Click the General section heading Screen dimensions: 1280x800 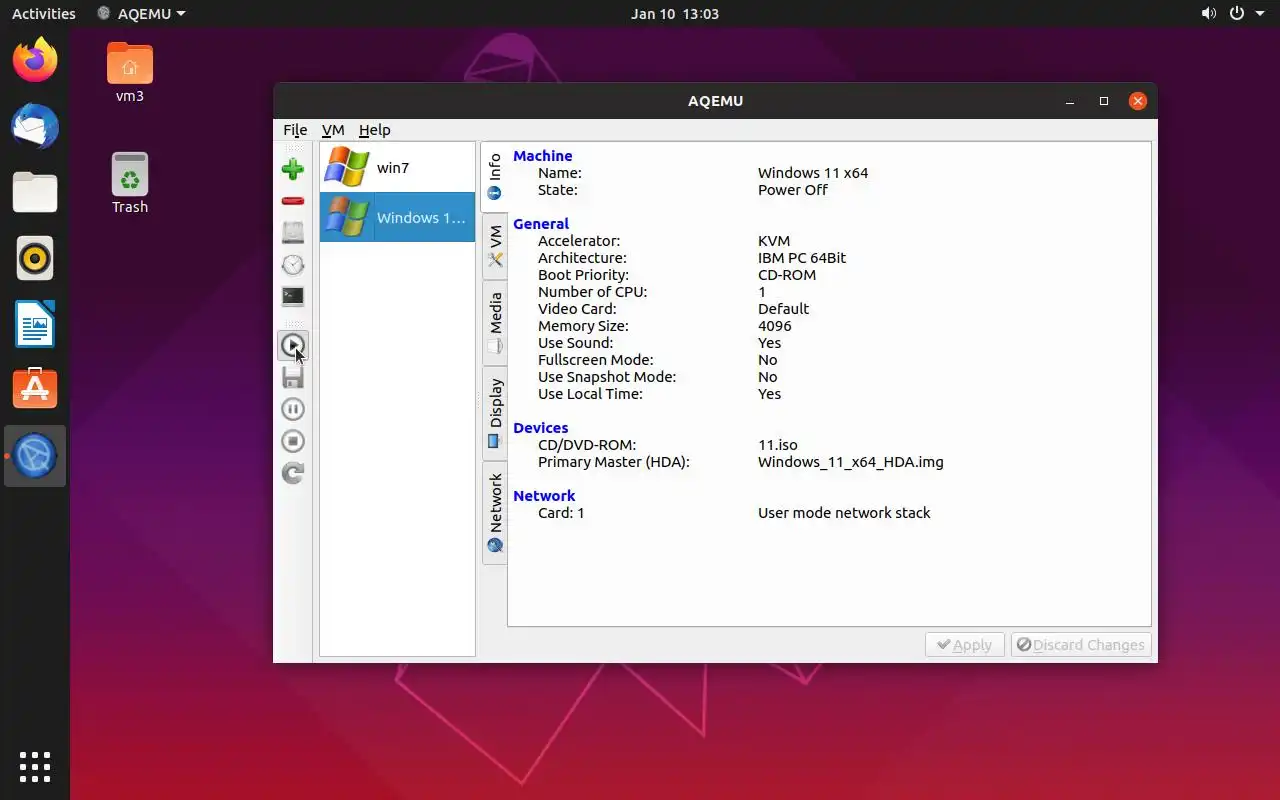[x=541, y=224]
